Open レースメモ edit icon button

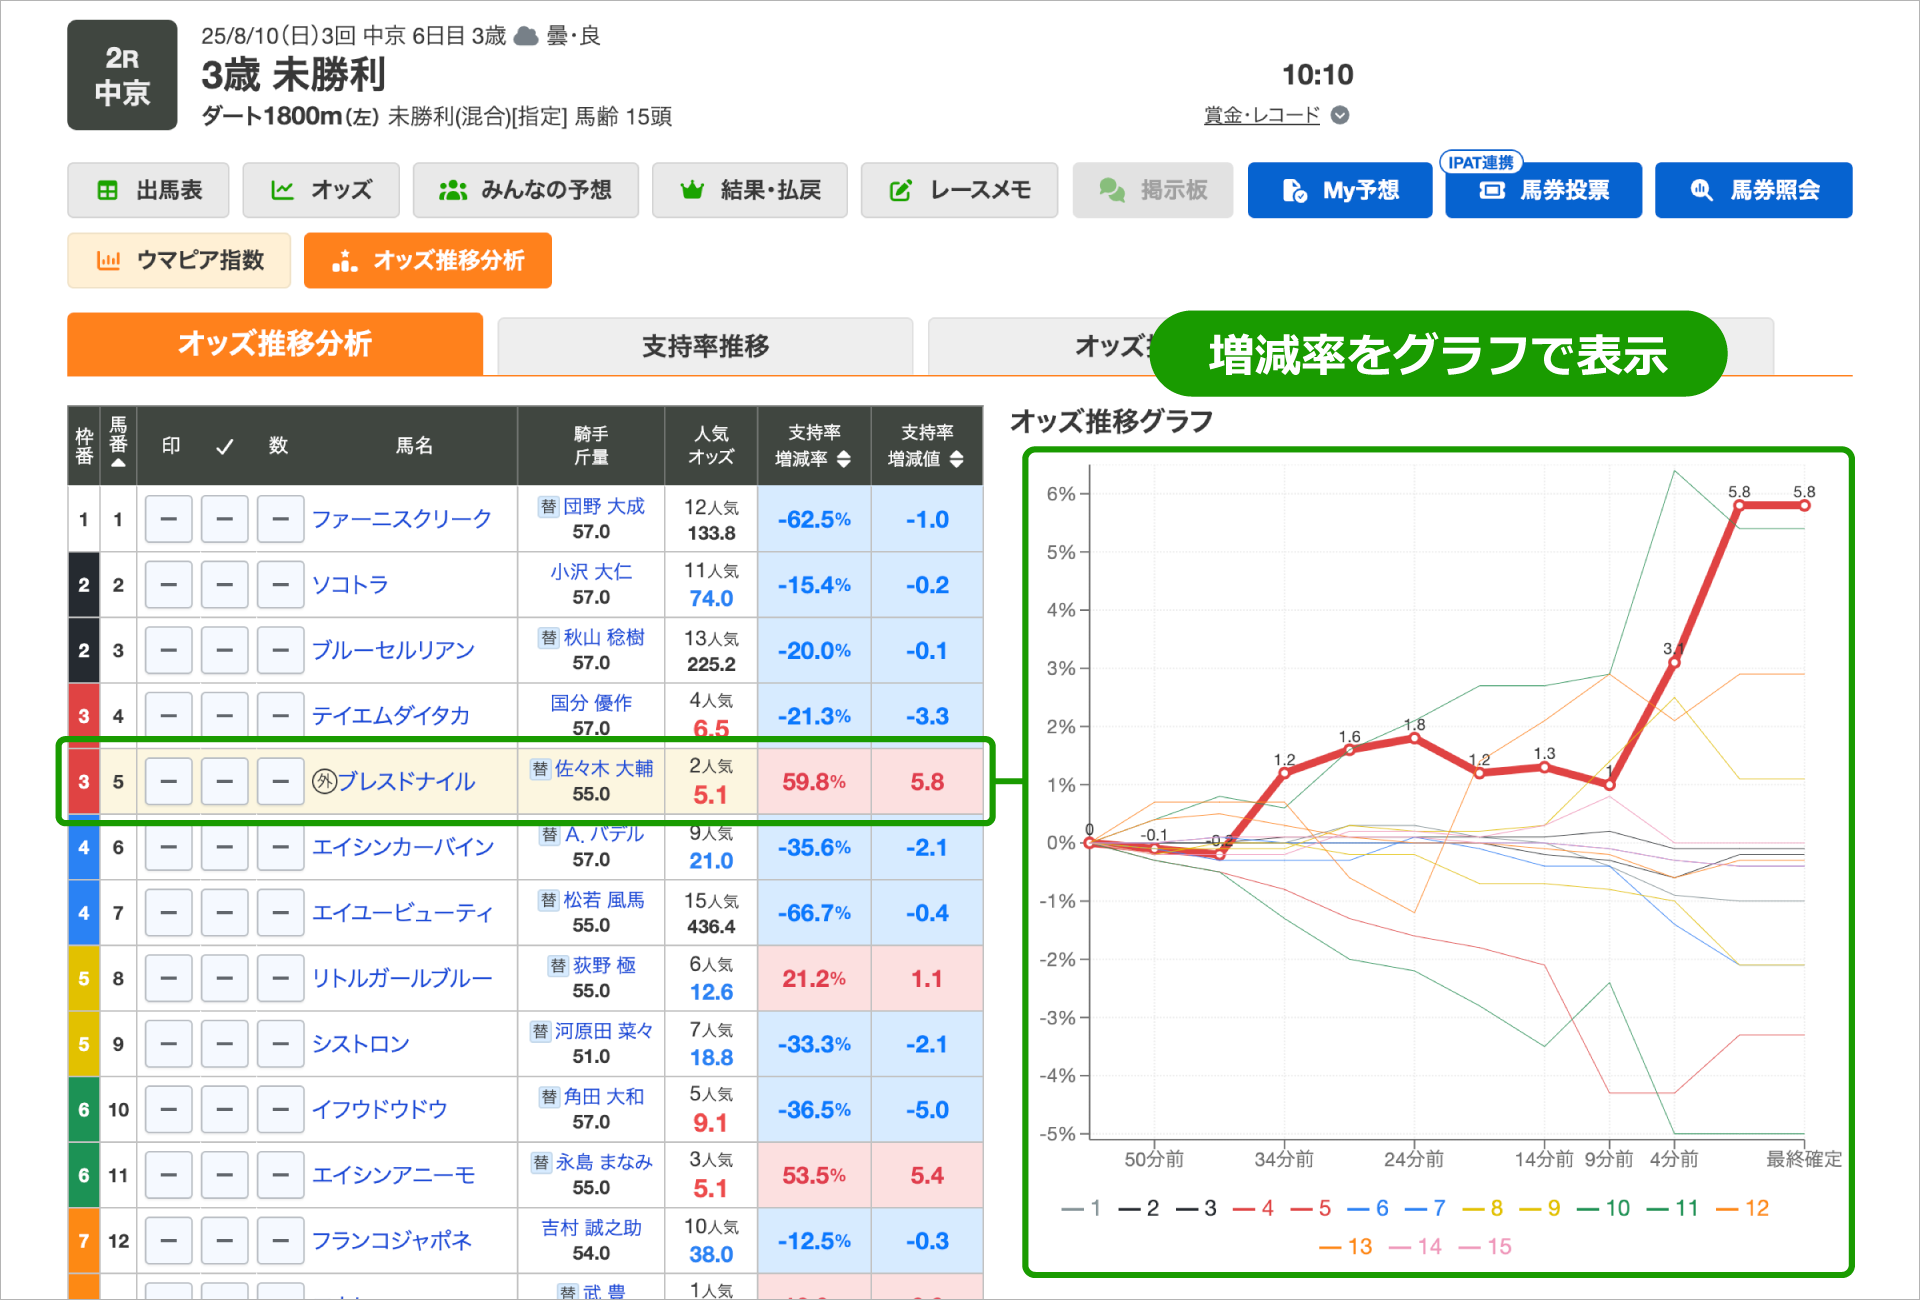959,190
